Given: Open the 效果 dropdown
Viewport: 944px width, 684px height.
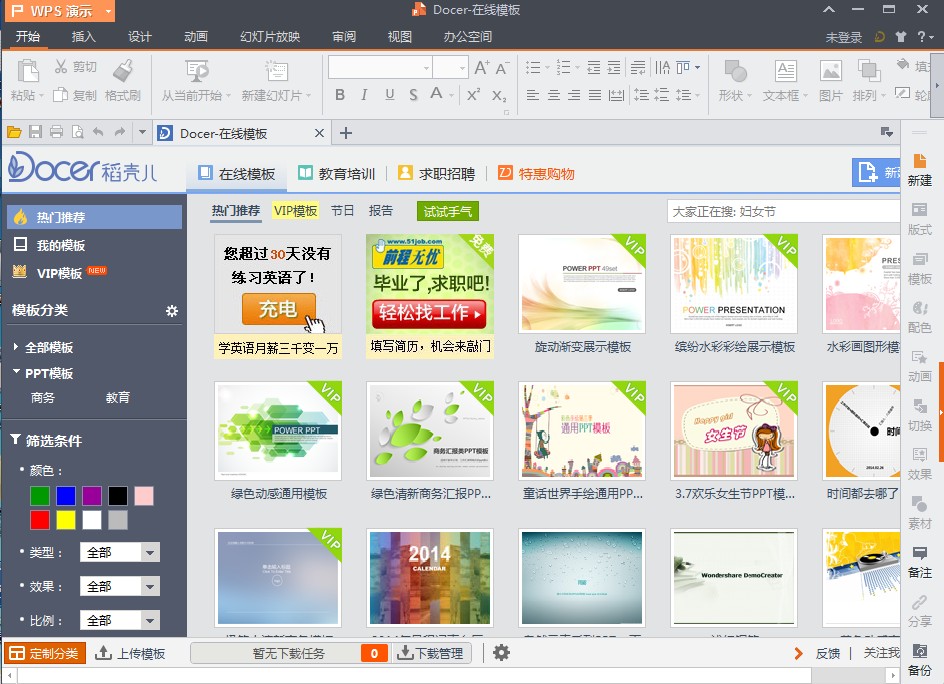Looking at the screenshot, I should [x=119, y=586].
